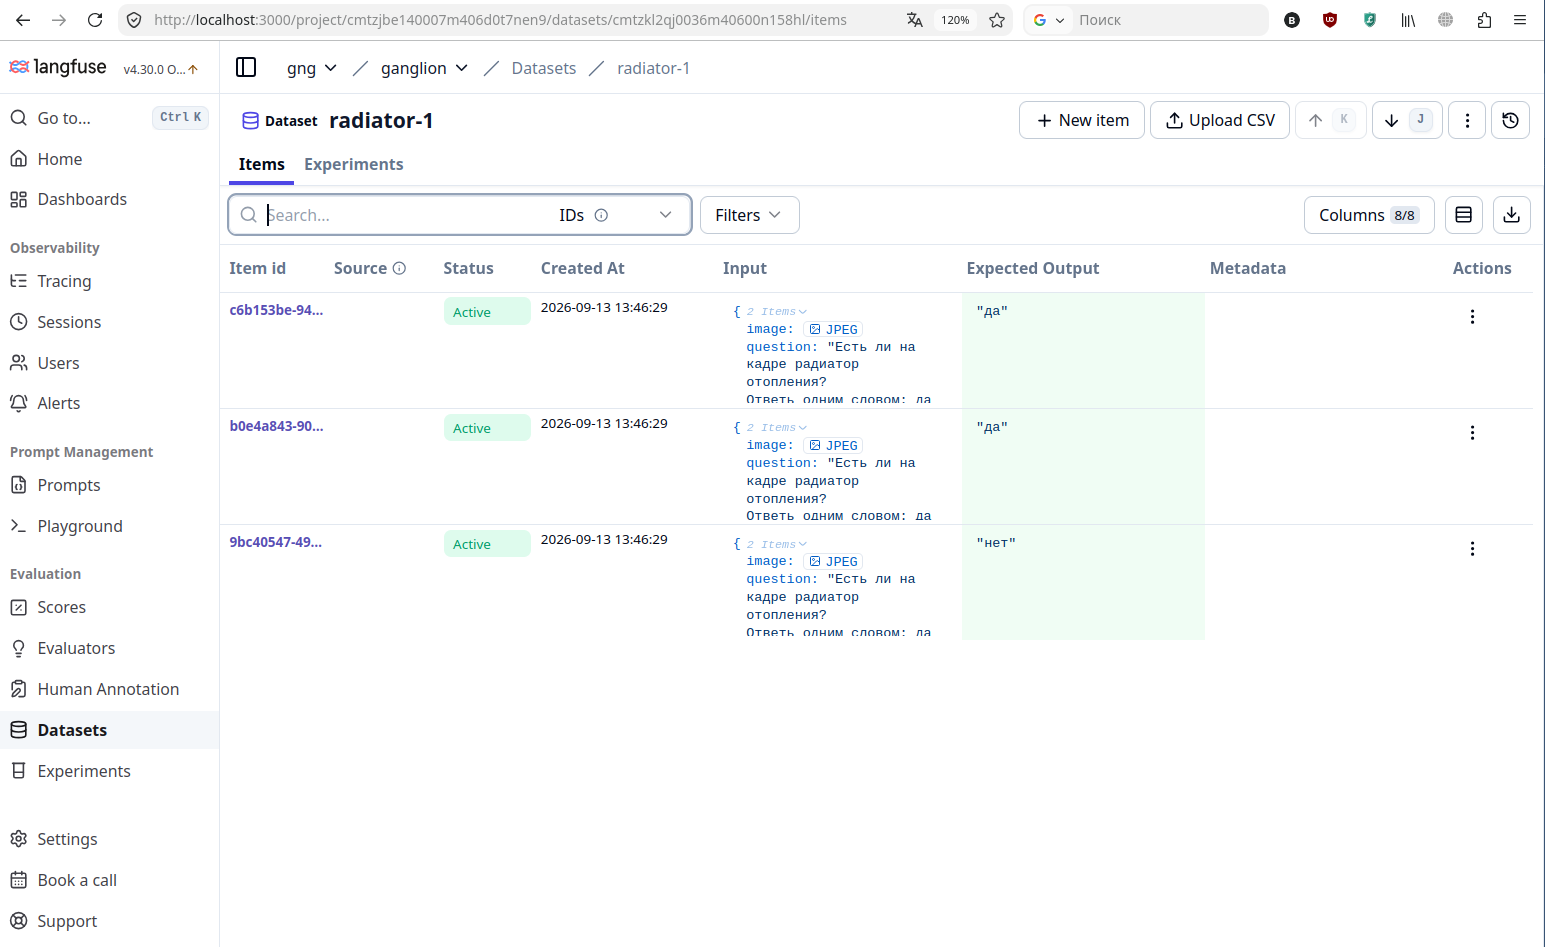Focus the dataset items Search field
The image size is (1545, 947).
click(x=405, y=215)
